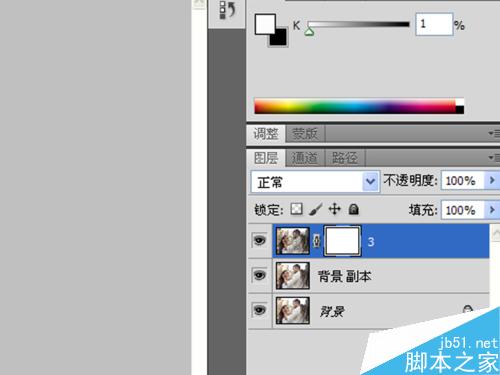
Task: Toggle lock position icon
Action: pyautogui.click(x=334, y=209)
